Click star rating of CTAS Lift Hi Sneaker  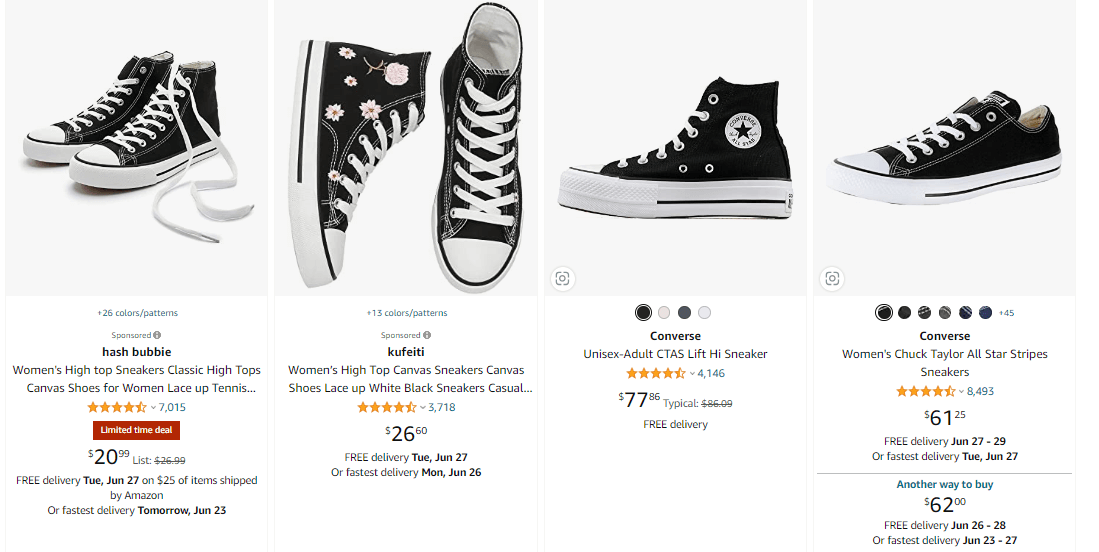656,374
